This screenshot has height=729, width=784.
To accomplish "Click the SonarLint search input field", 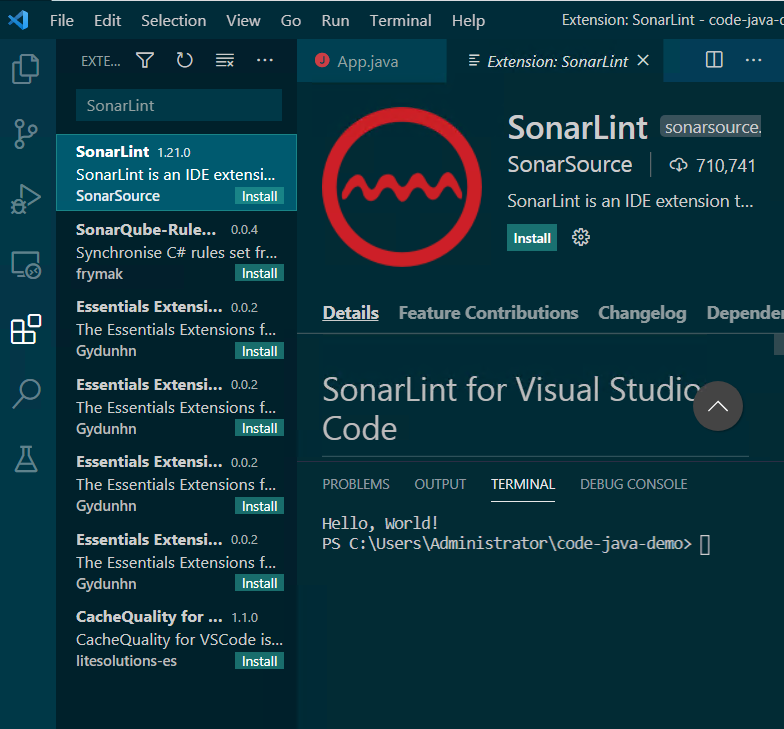I will pyautogui.click(x=179, y=105).
